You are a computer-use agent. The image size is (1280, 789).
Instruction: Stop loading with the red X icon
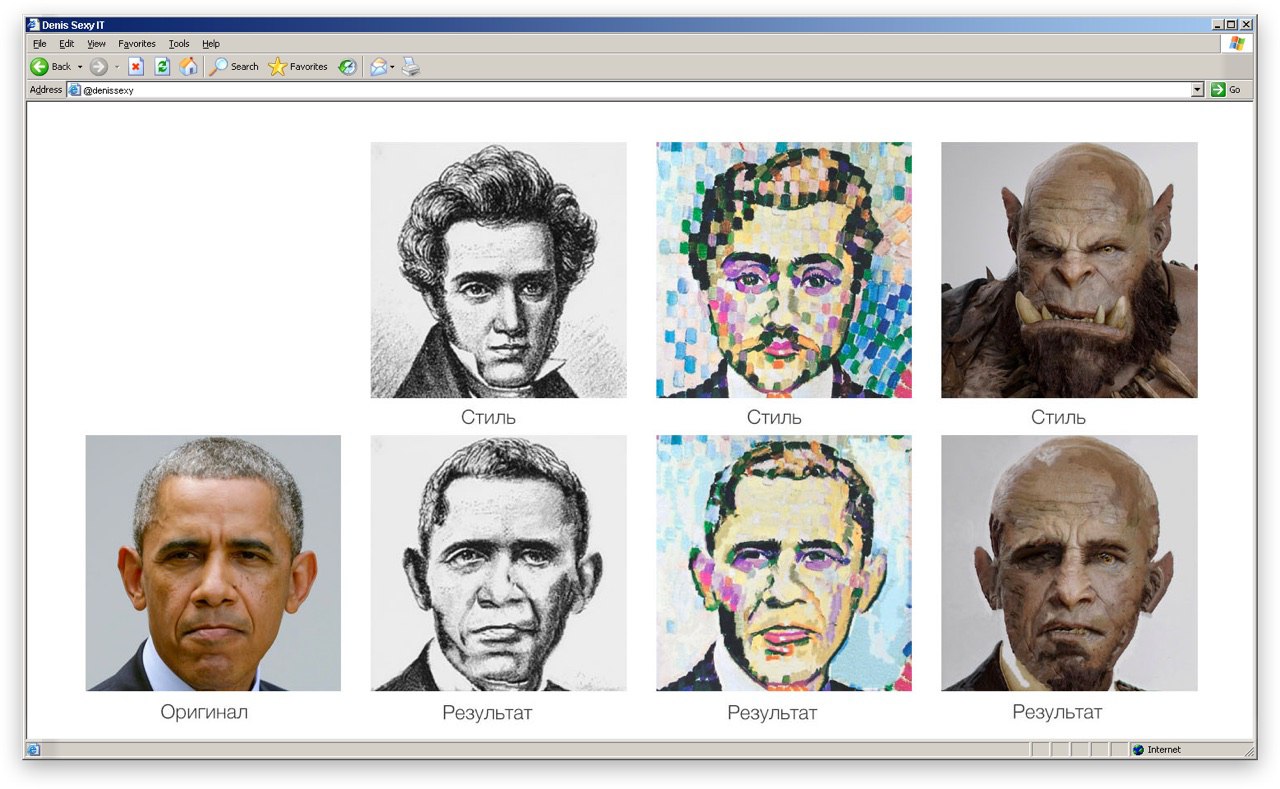136,67
